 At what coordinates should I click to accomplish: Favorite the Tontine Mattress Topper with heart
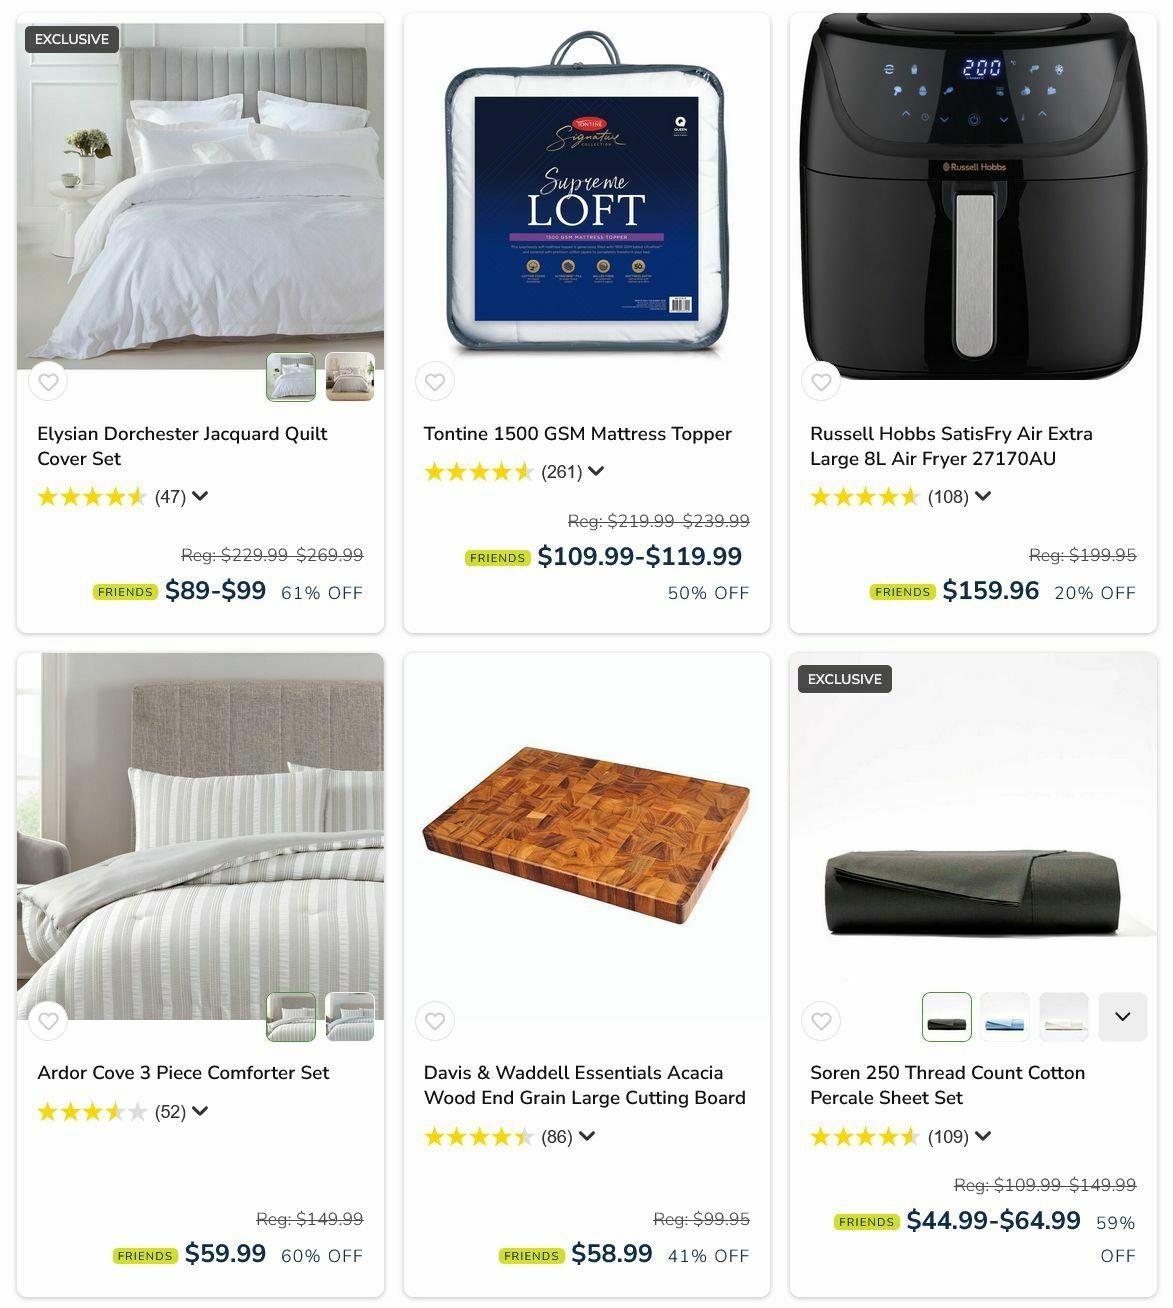[435, 381]
